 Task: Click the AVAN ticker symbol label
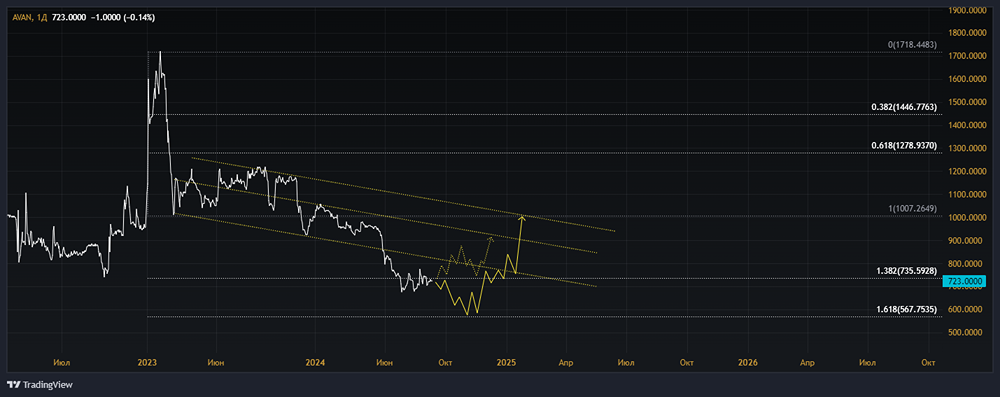(21, 17)
